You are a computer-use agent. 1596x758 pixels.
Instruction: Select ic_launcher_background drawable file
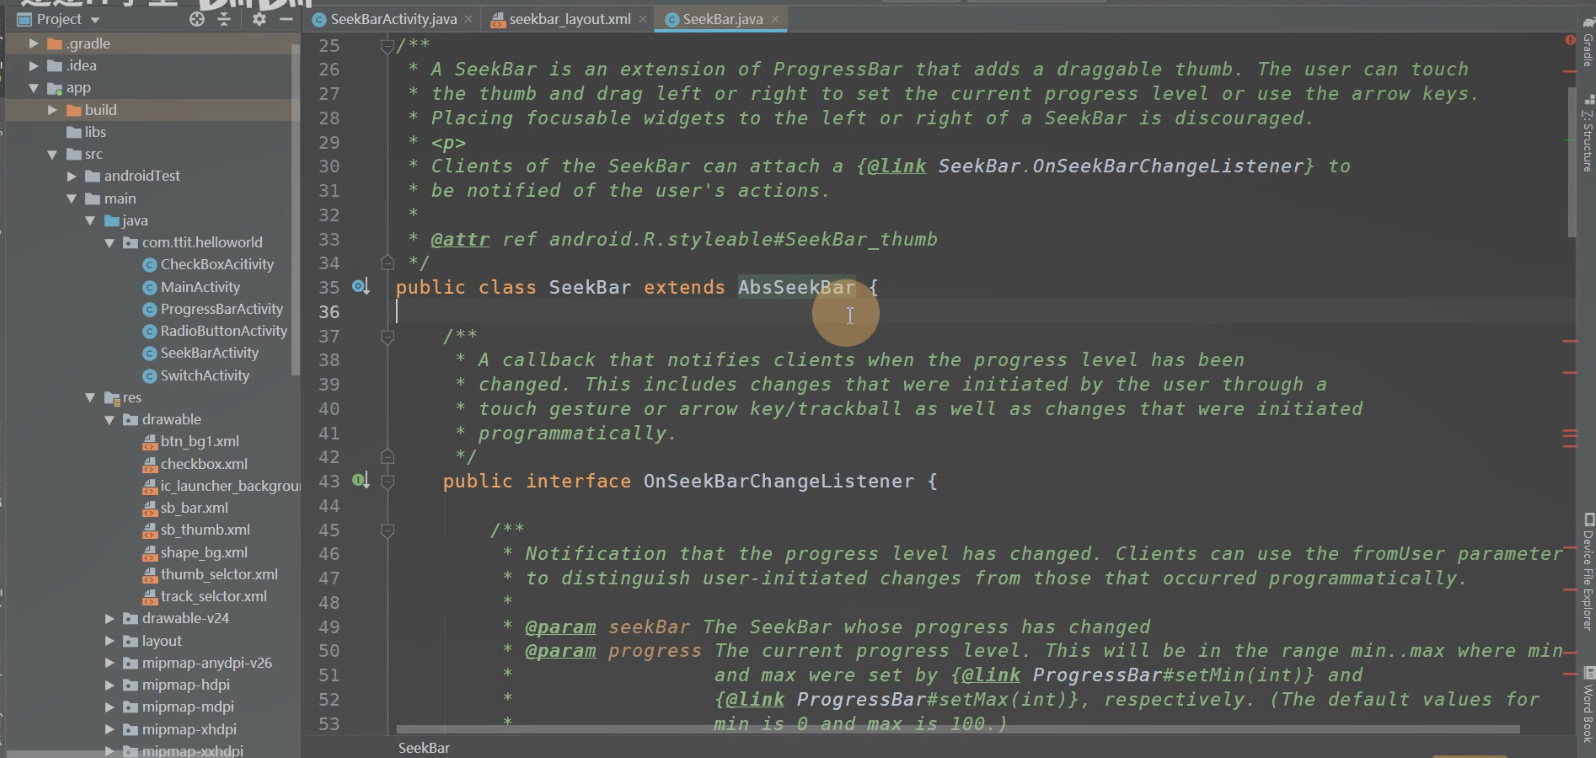pos(221,486)
